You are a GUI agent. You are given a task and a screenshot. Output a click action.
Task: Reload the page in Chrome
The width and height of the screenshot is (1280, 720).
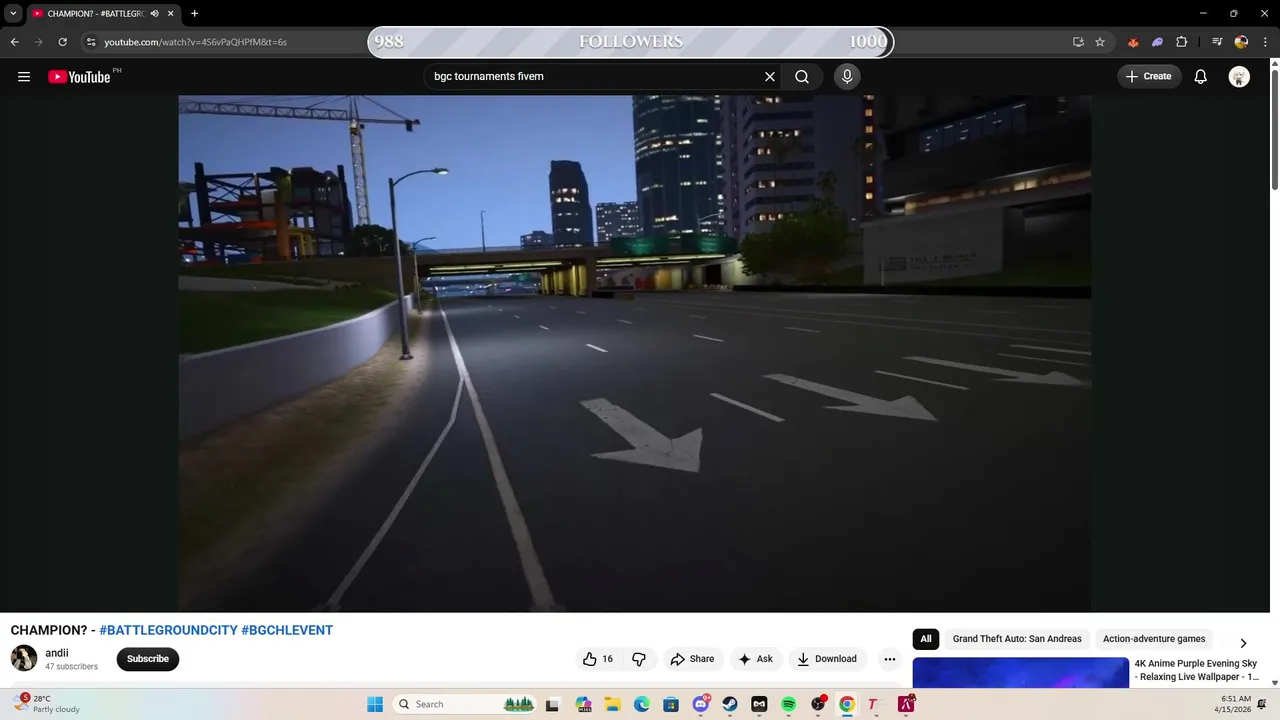[x=62, y=42]
